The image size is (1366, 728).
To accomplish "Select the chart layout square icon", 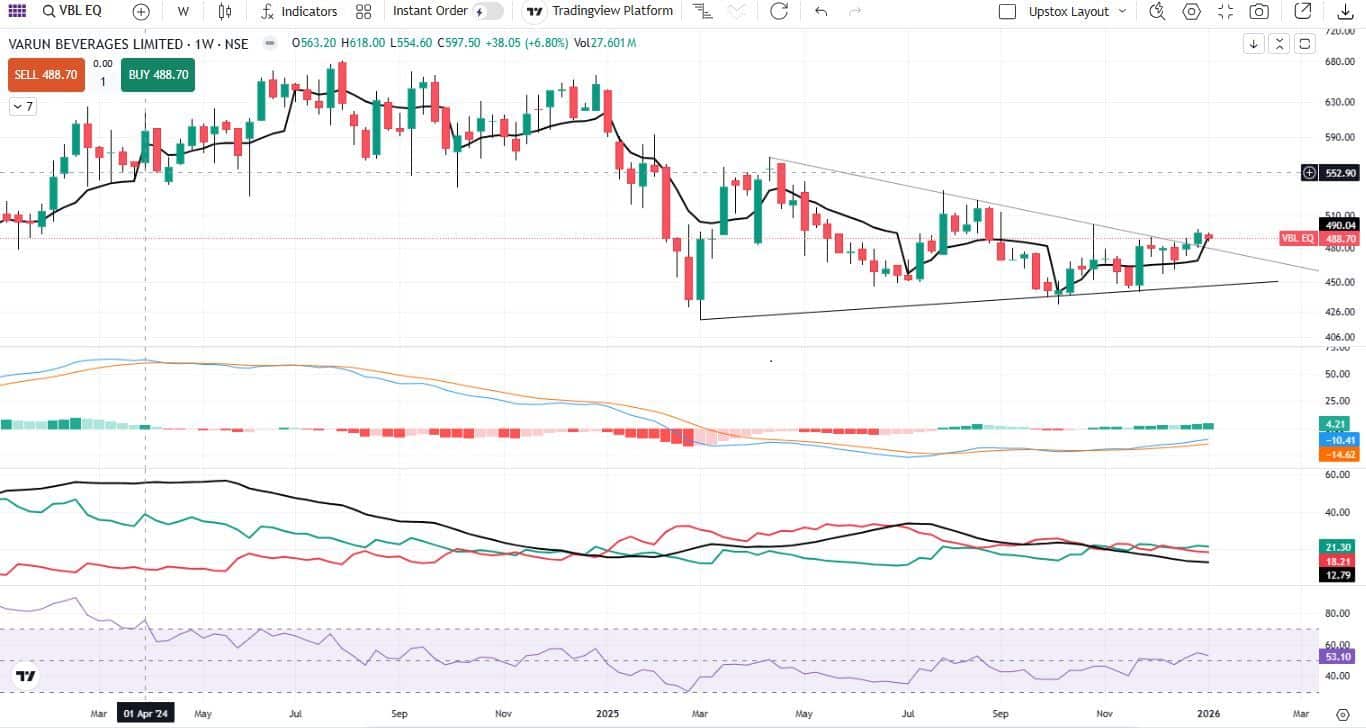I will (x=1008, y=12).
